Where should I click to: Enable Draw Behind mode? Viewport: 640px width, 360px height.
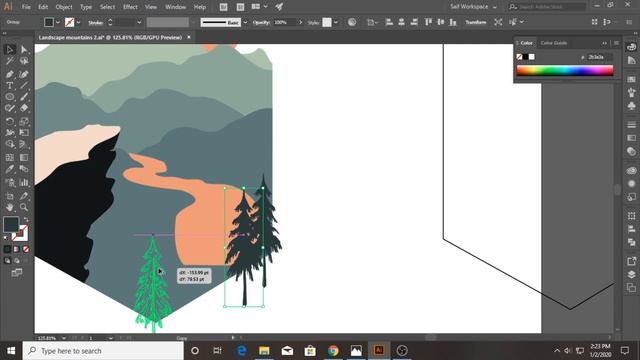click(x=16, y=260)
